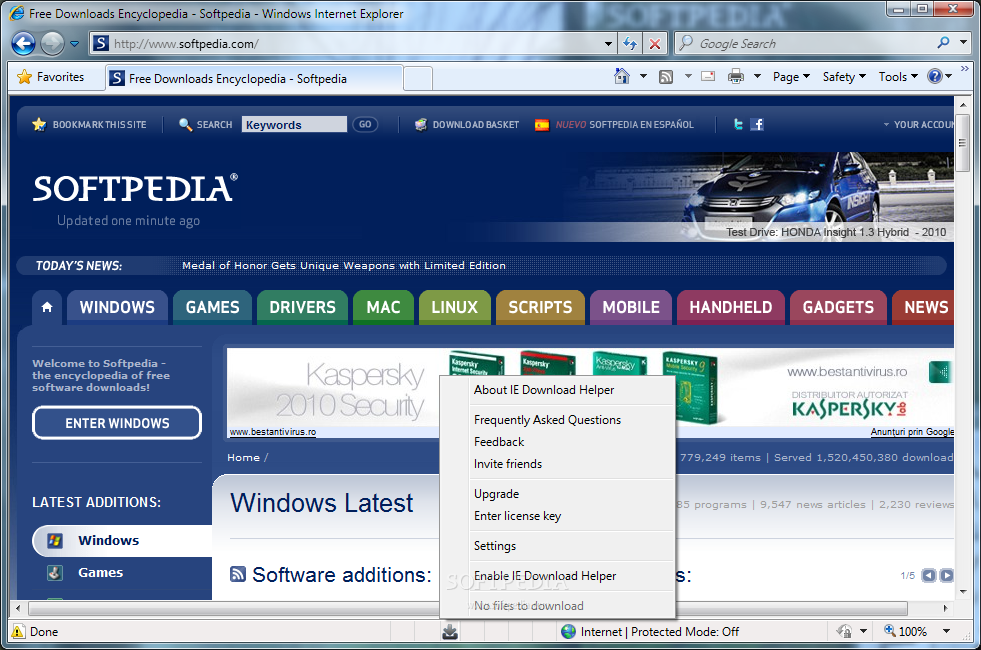Click the warning icon next to Done

coord(18,631)
